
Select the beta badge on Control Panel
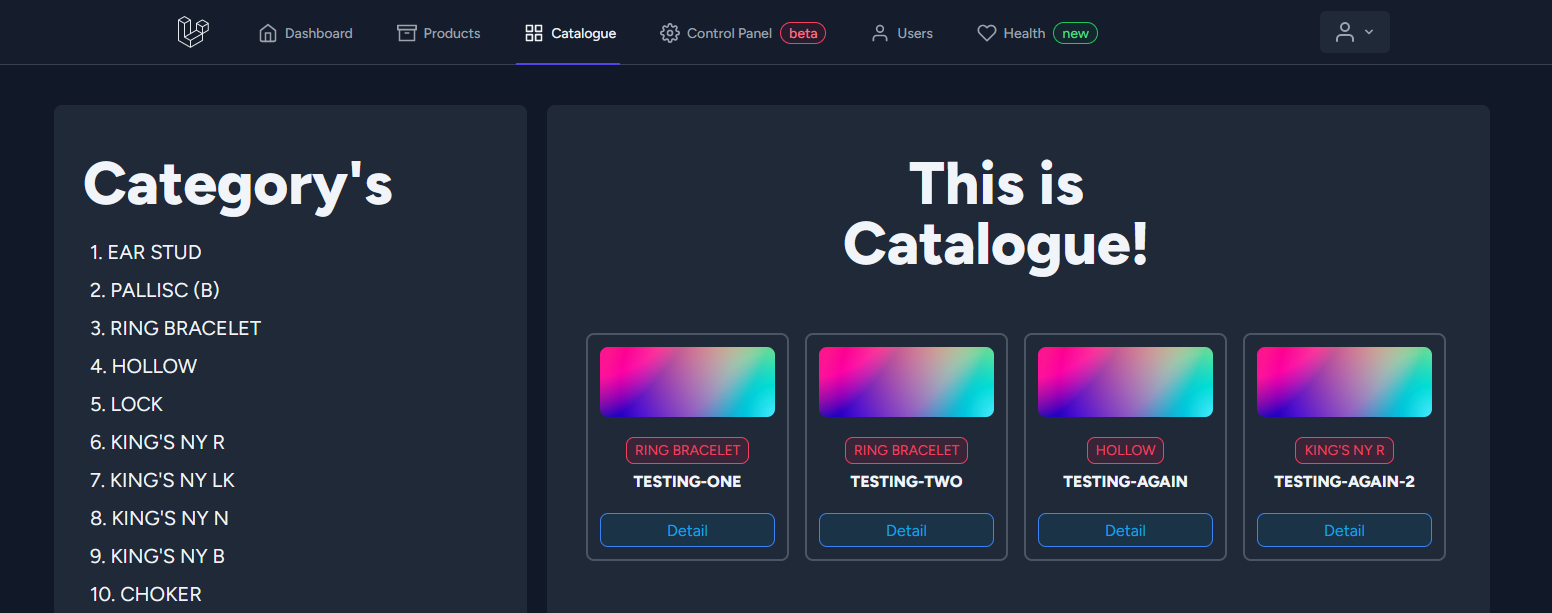tap(803, 32)
